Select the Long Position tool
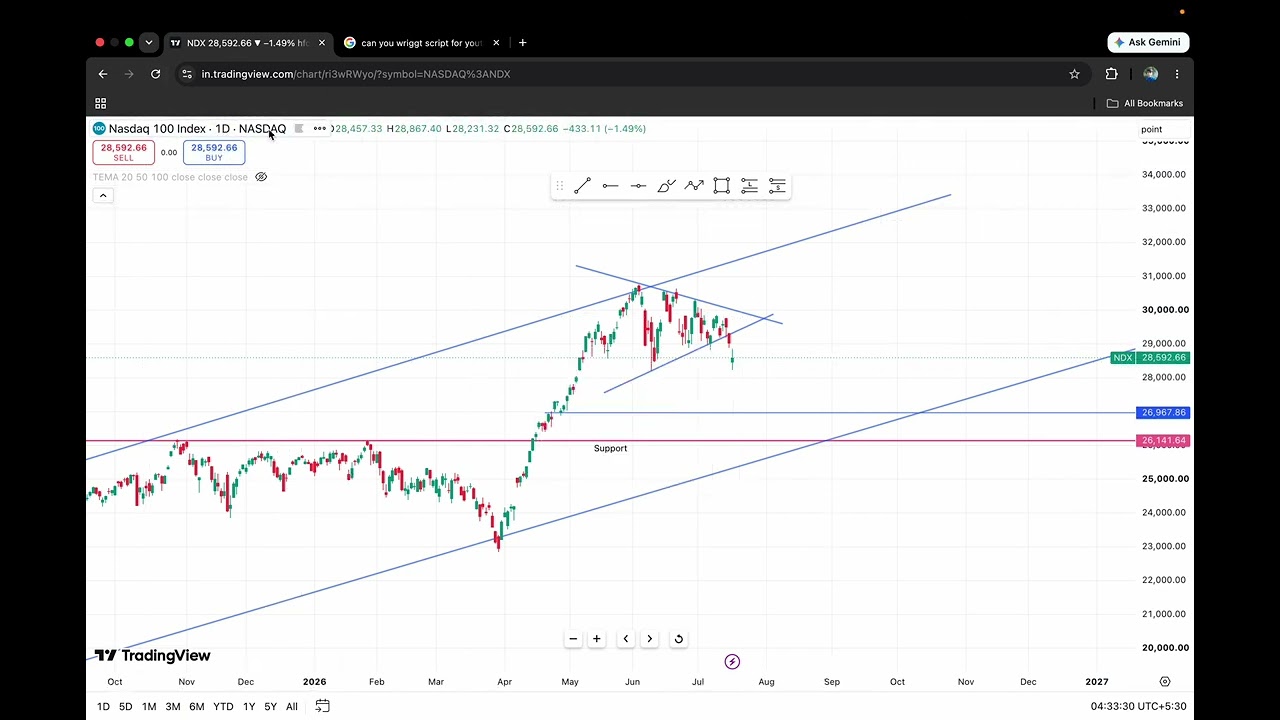 pos(749,186)
